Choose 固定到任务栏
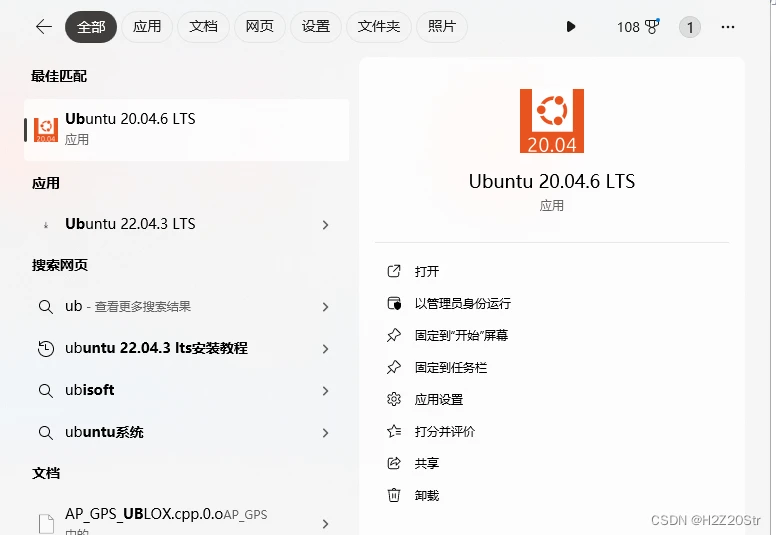Image resolution: width=776 pixels, height=535 pixels. 451,368
